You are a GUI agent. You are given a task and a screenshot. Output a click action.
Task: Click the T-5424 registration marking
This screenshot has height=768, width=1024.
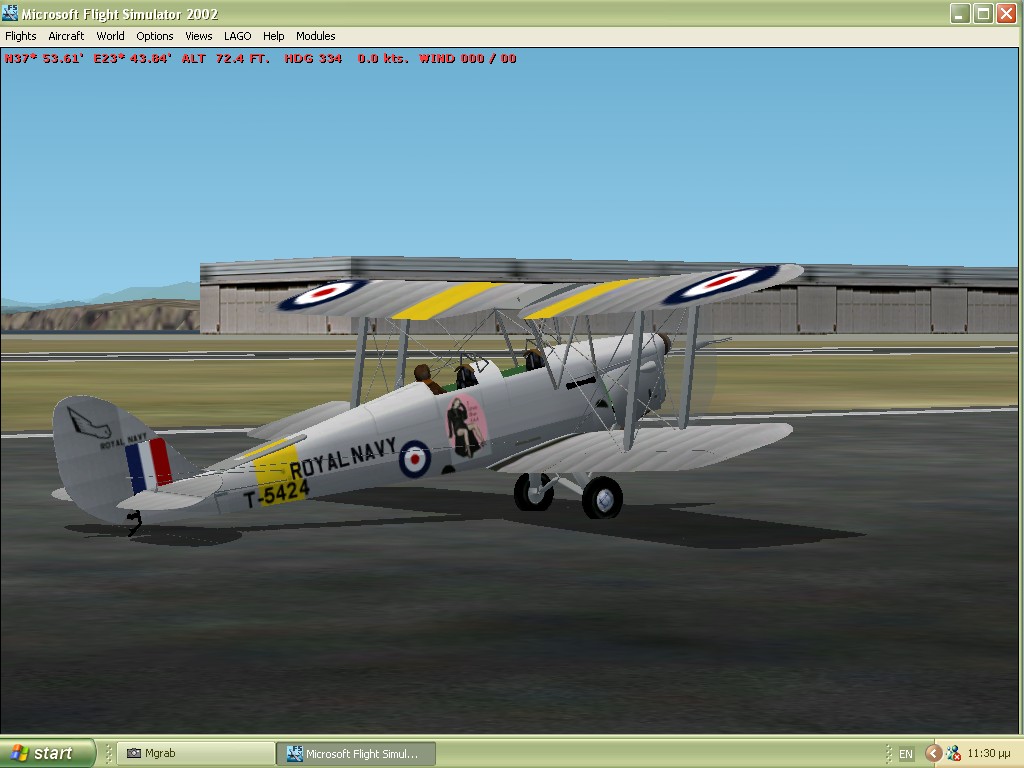276,493
